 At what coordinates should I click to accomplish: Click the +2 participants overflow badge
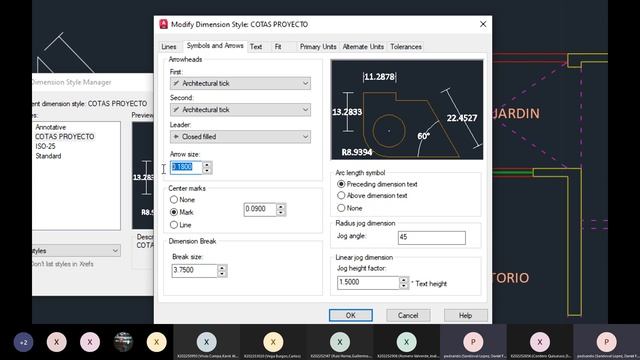23,342
